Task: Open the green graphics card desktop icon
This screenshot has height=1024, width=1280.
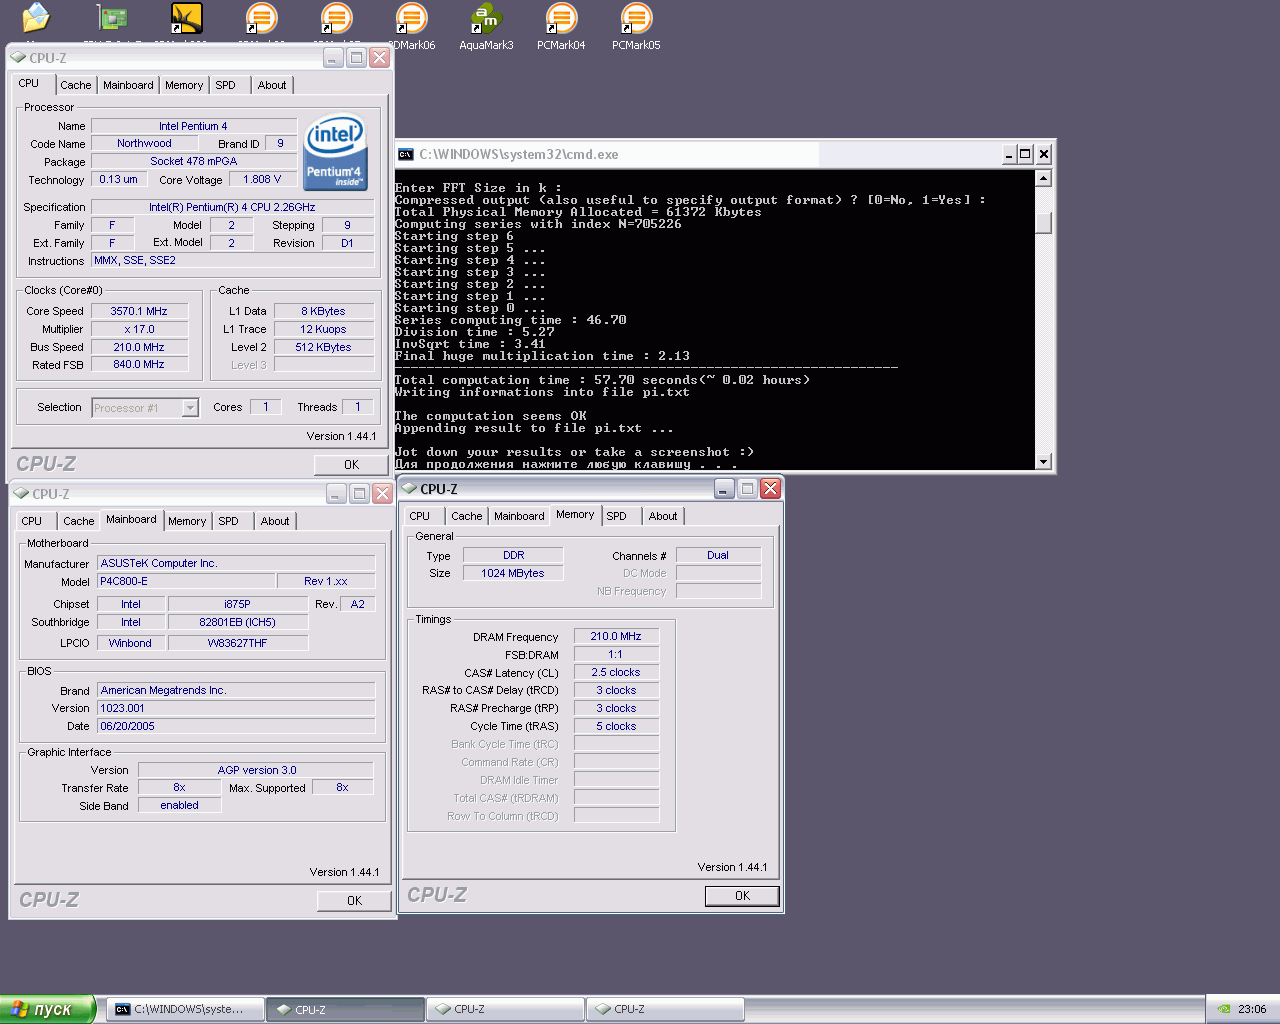Action: [111, 17]
